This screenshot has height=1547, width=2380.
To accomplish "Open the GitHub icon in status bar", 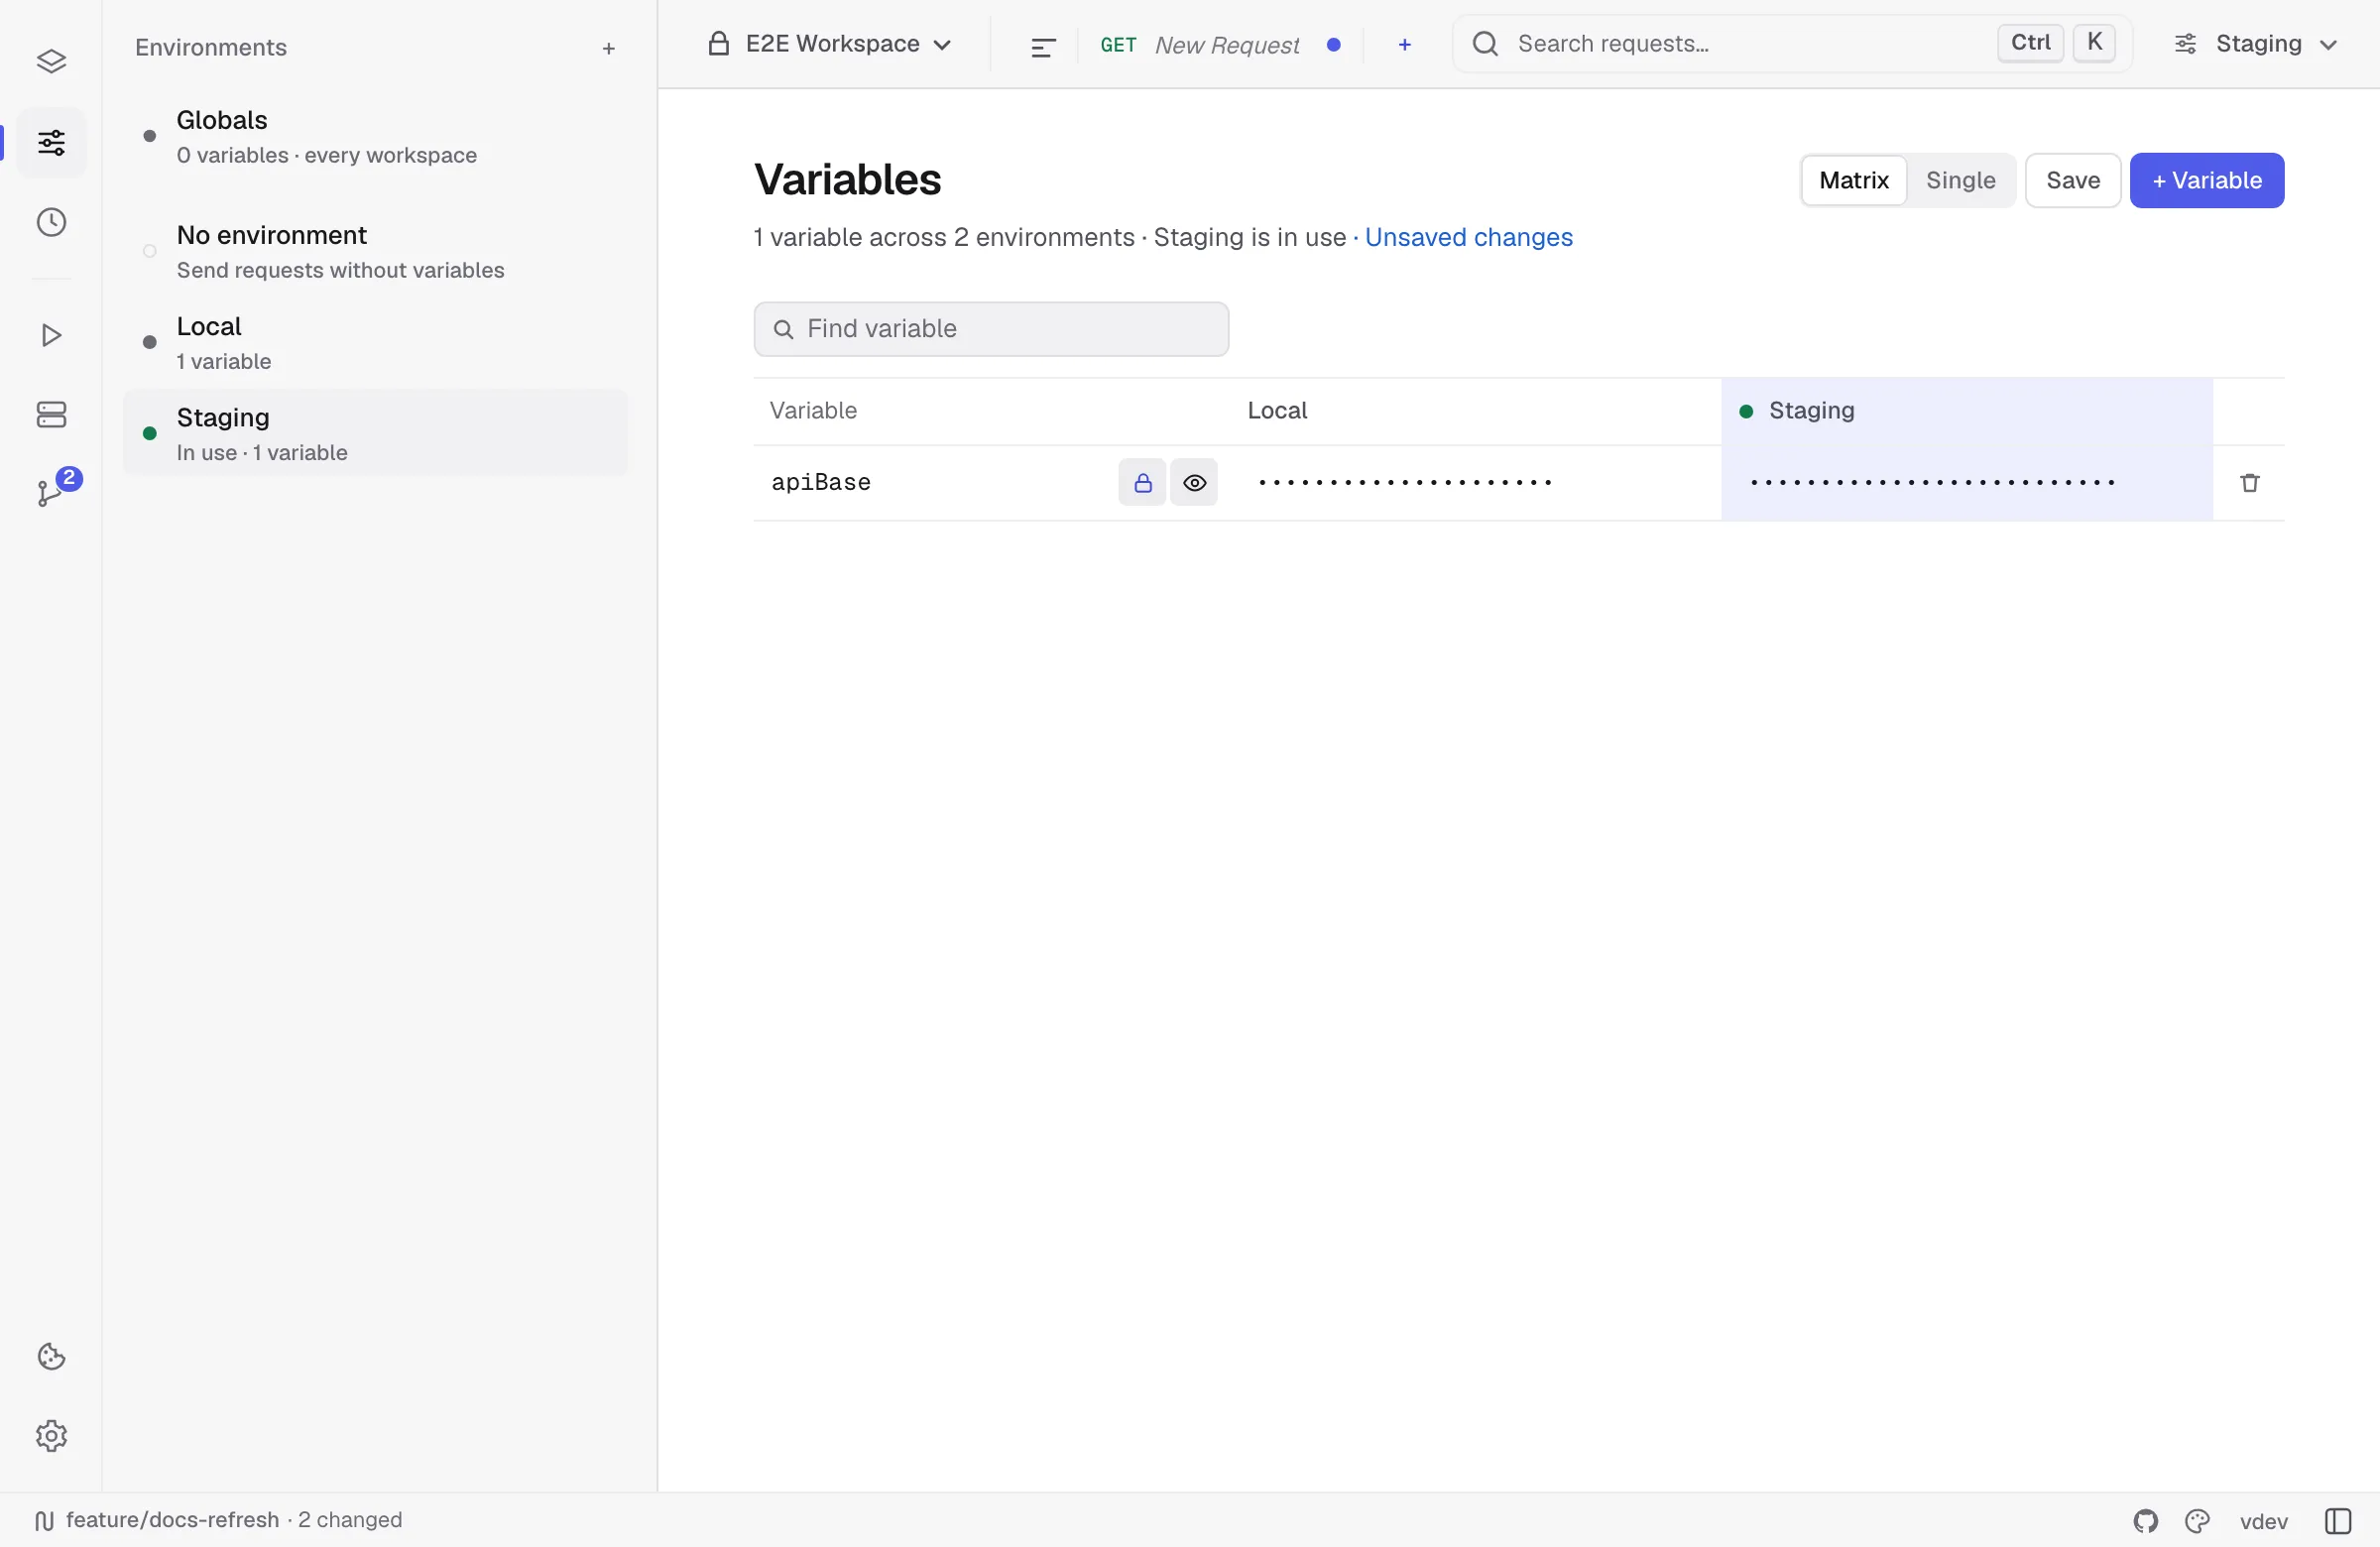I will pos(2144,1521).
